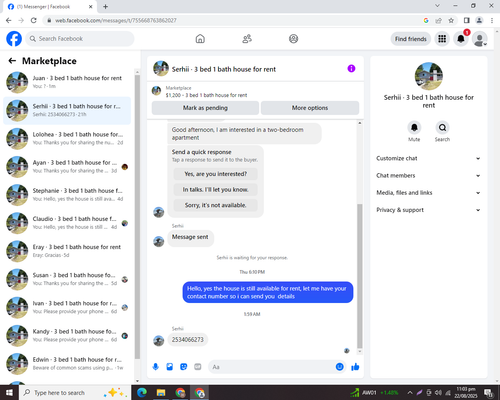Open Edwin's conversation in the list
Viewport: 500px width, 400px height.
(x=67, y=364)
